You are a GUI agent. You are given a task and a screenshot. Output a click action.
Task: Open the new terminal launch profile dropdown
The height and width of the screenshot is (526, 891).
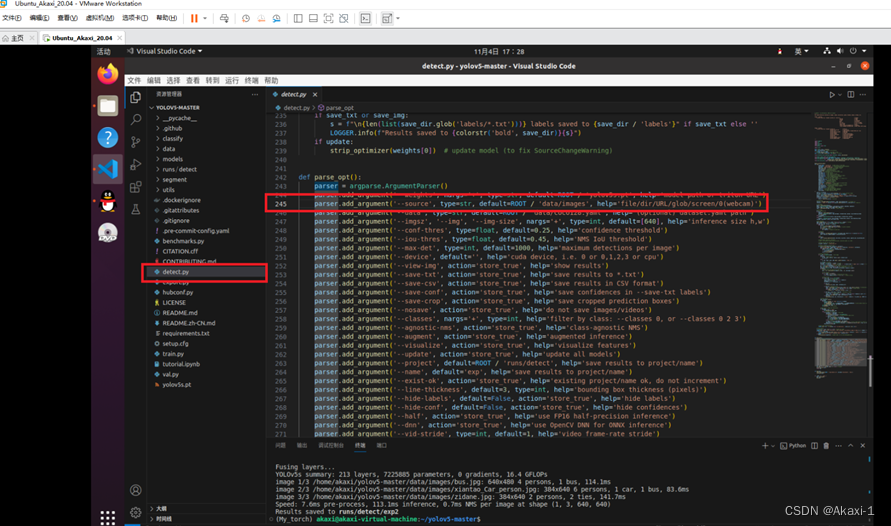773,446
